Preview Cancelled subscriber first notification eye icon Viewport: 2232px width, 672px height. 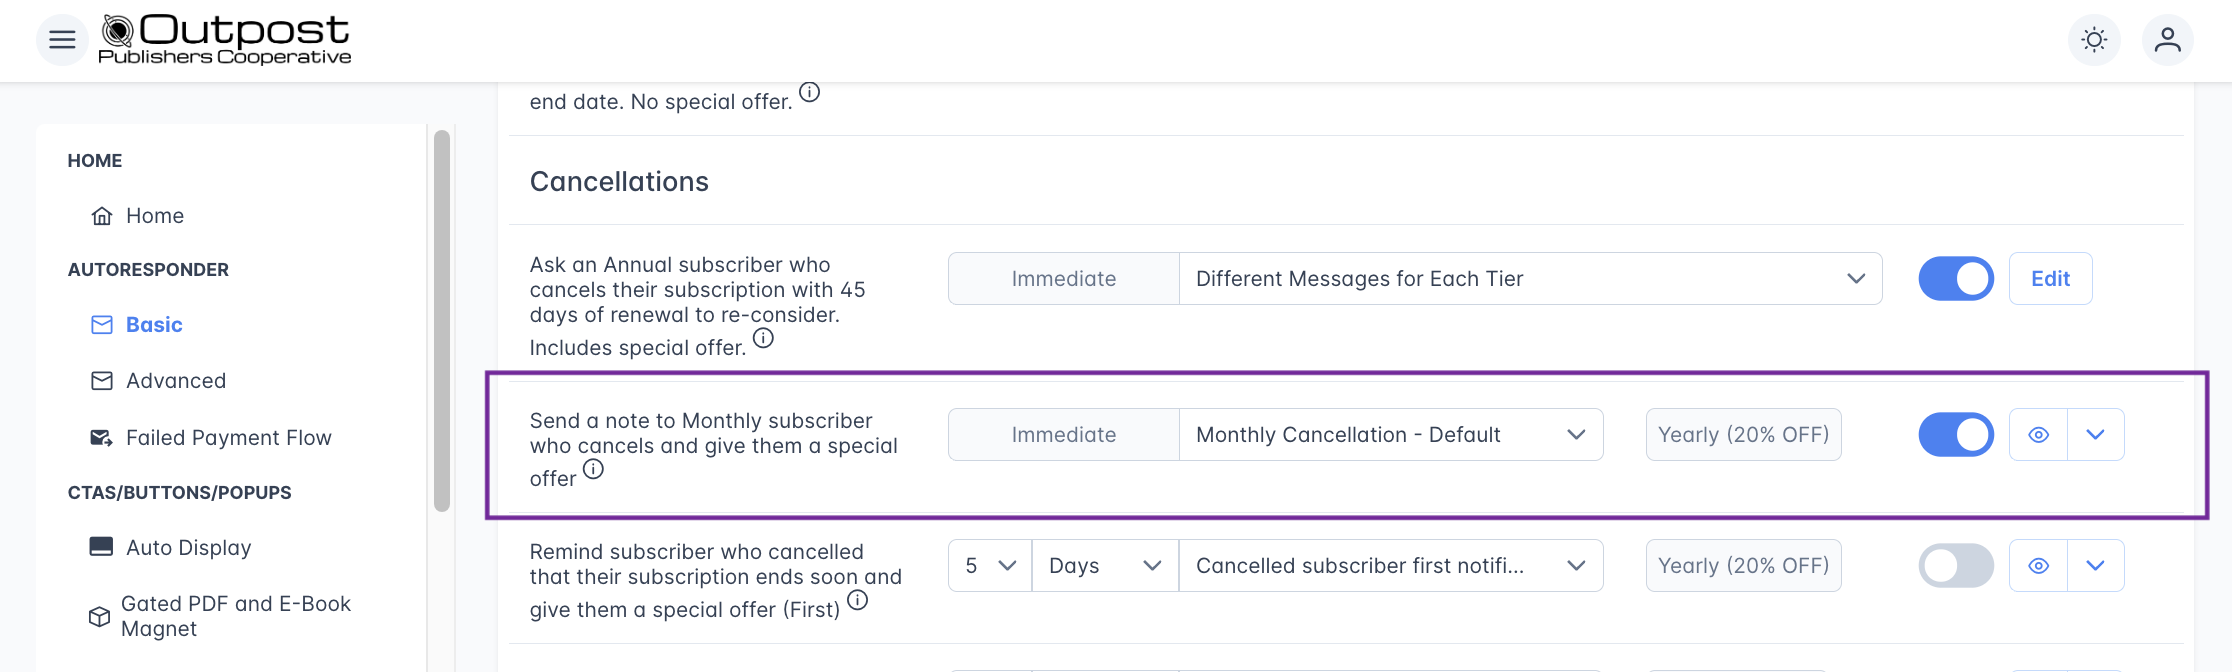2038,566
